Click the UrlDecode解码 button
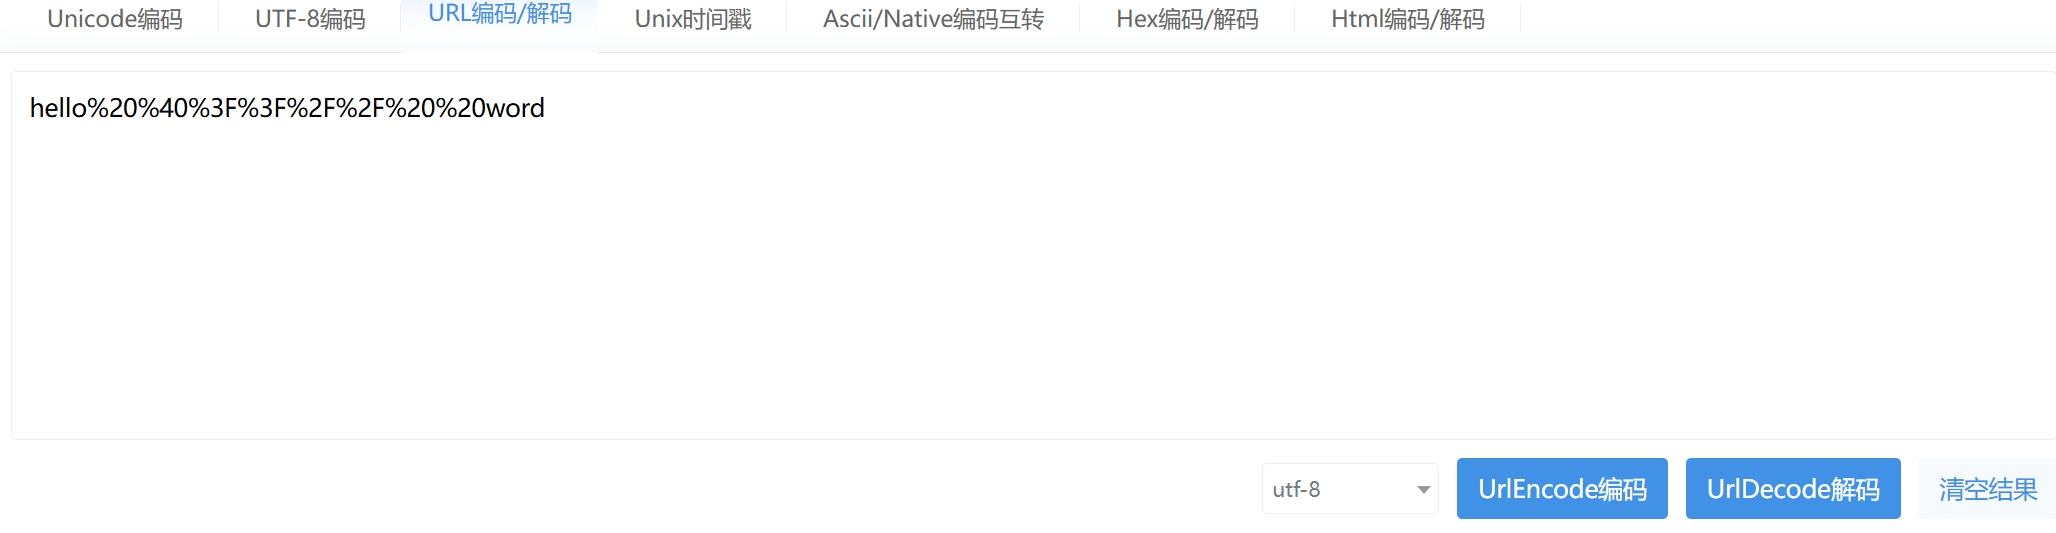The height and width of the screenshot is (533, 2056). [x=1793, y=489]
